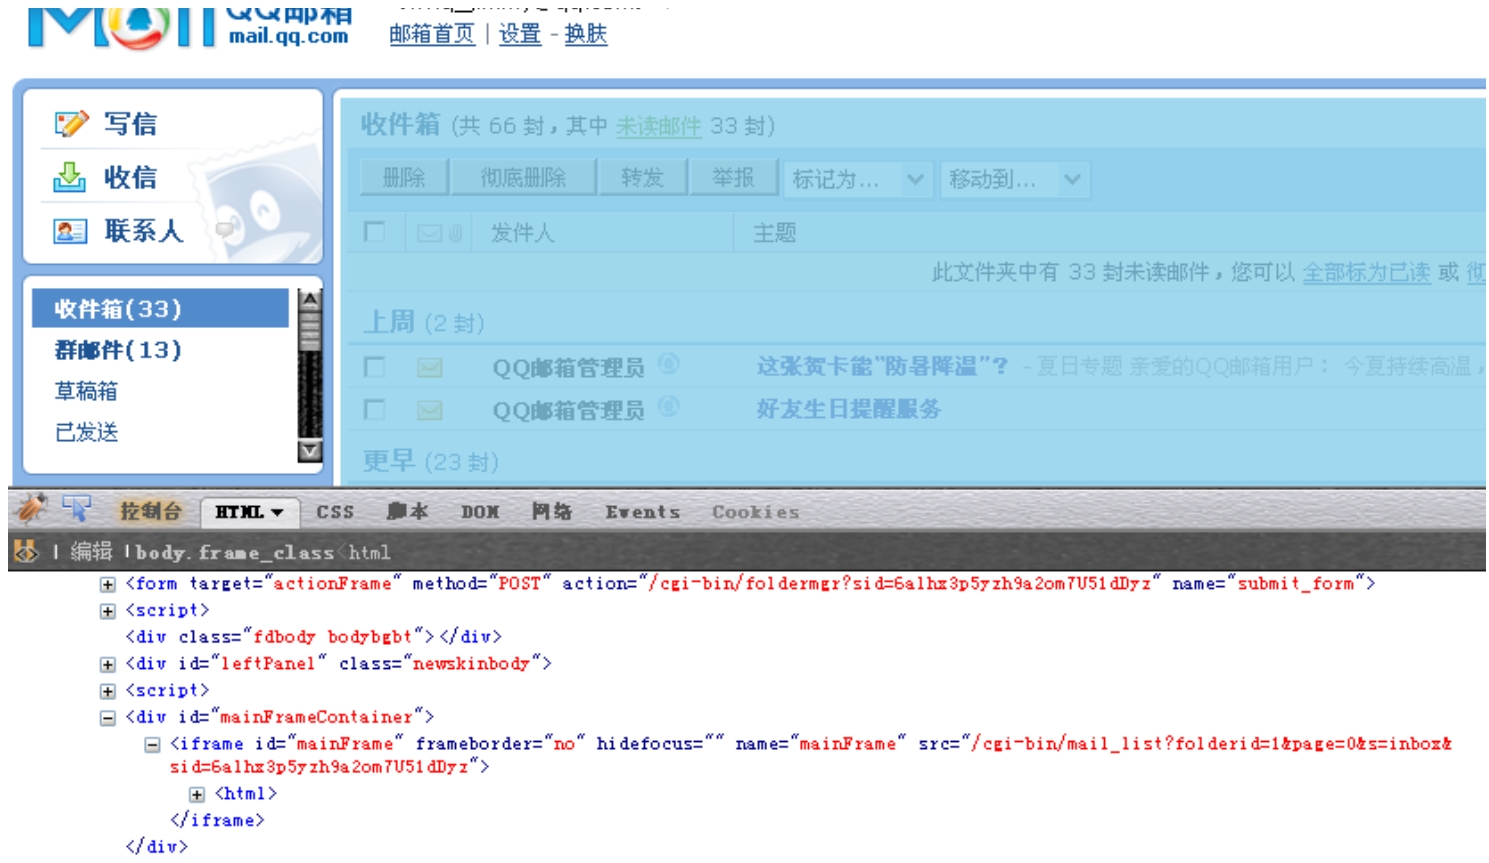The height and width of the screenshot is (863, 1489).
Task: Activate the element inspect pointer icon
Action: point(76,509)
